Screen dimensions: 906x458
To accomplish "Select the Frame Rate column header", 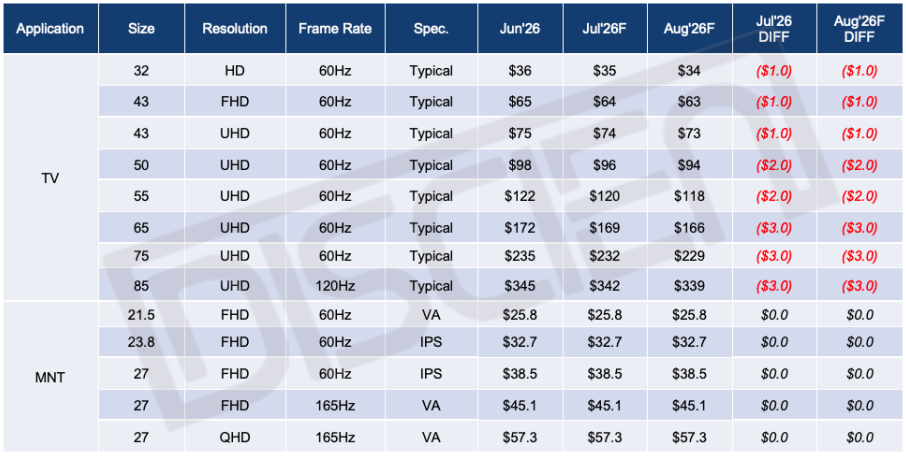I will [x=335, y=29].
